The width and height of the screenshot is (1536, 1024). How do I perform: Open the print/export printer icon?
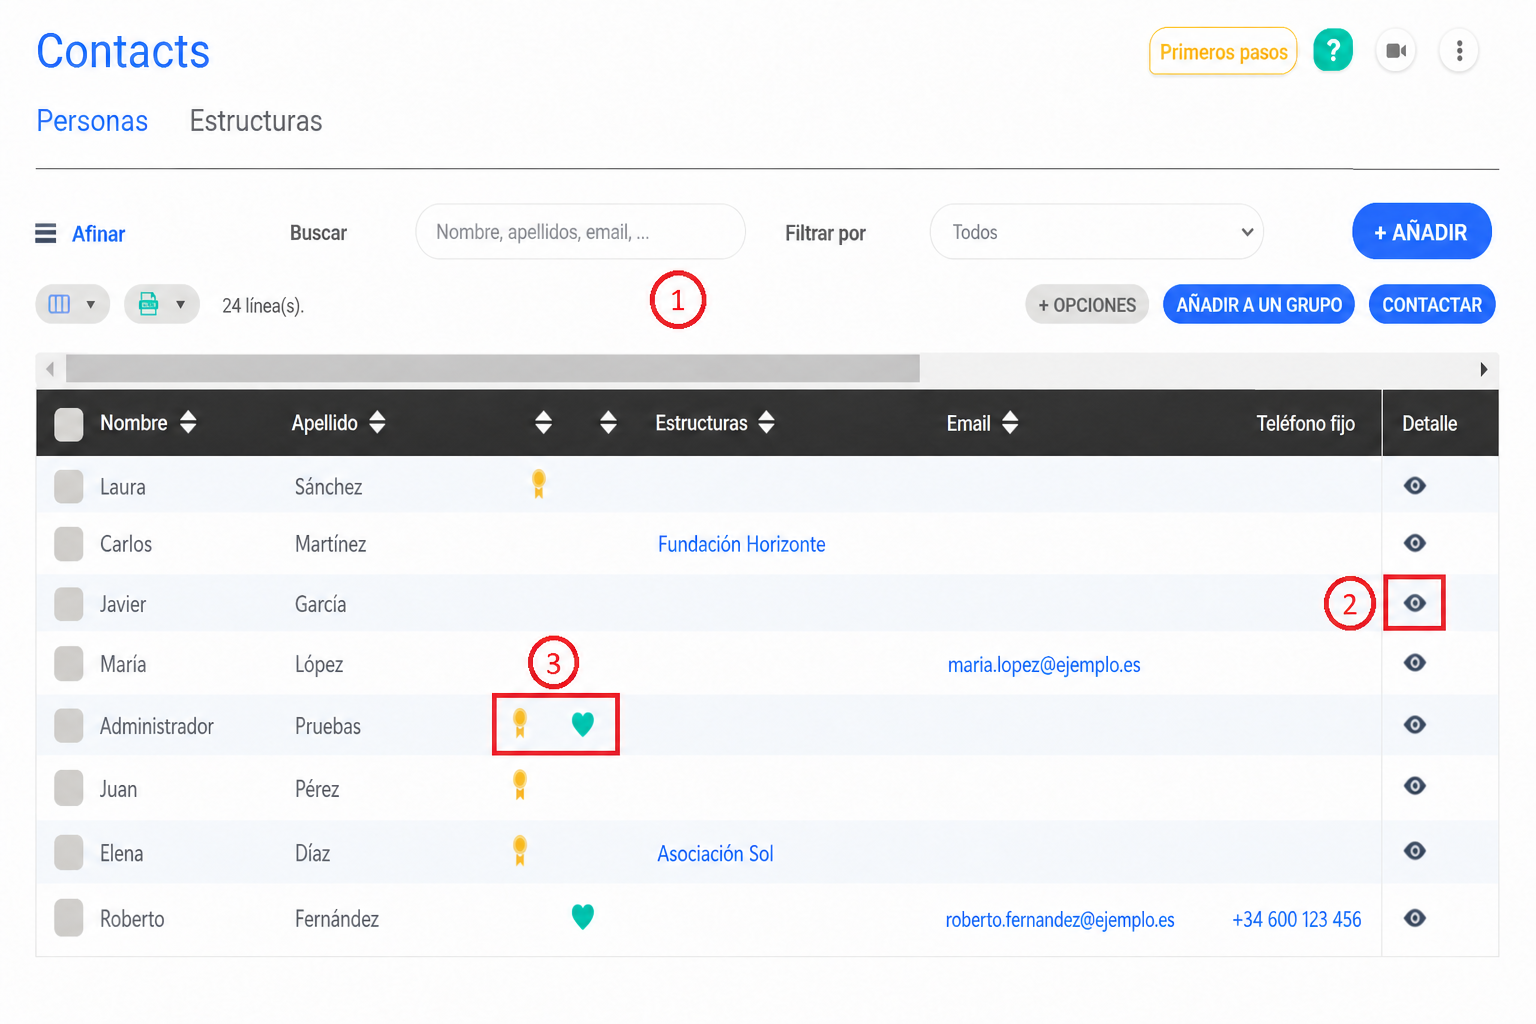coord(148,304)
